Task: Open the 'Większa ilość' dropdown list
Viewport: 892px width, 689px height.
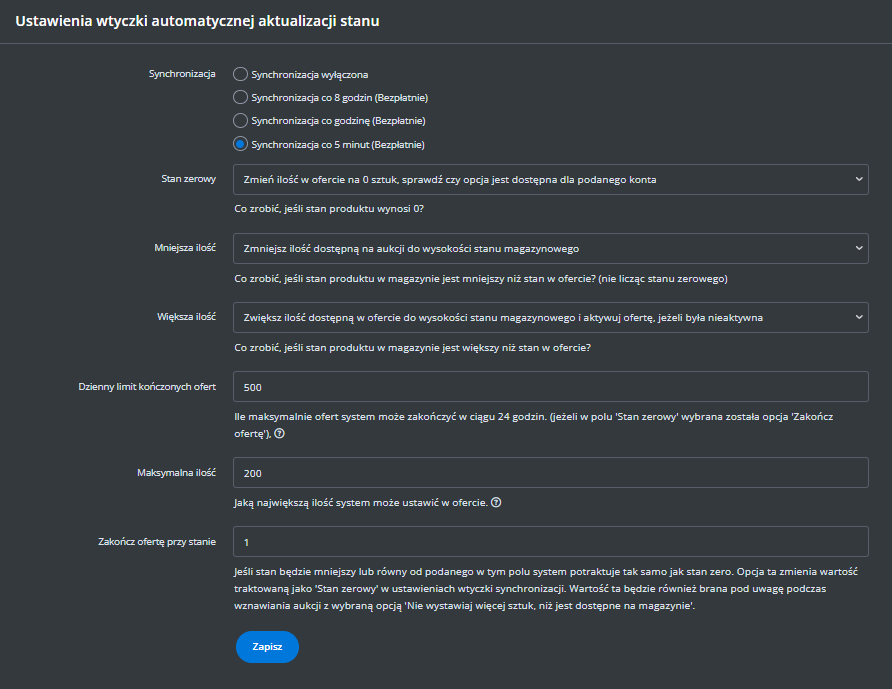Action: (550, 318)
